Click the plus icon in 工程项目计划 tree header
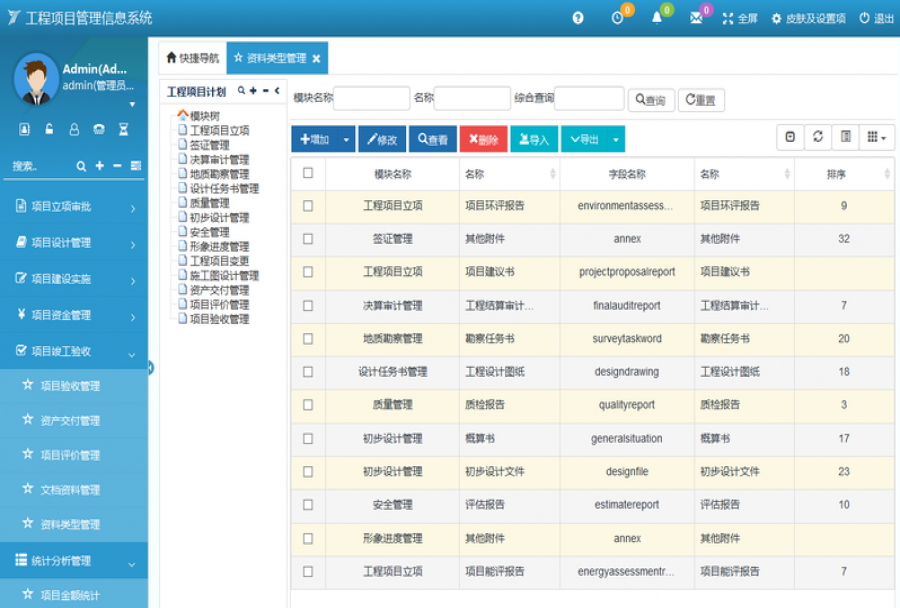Viewport: 900px width, 608px height. point(253,91)
